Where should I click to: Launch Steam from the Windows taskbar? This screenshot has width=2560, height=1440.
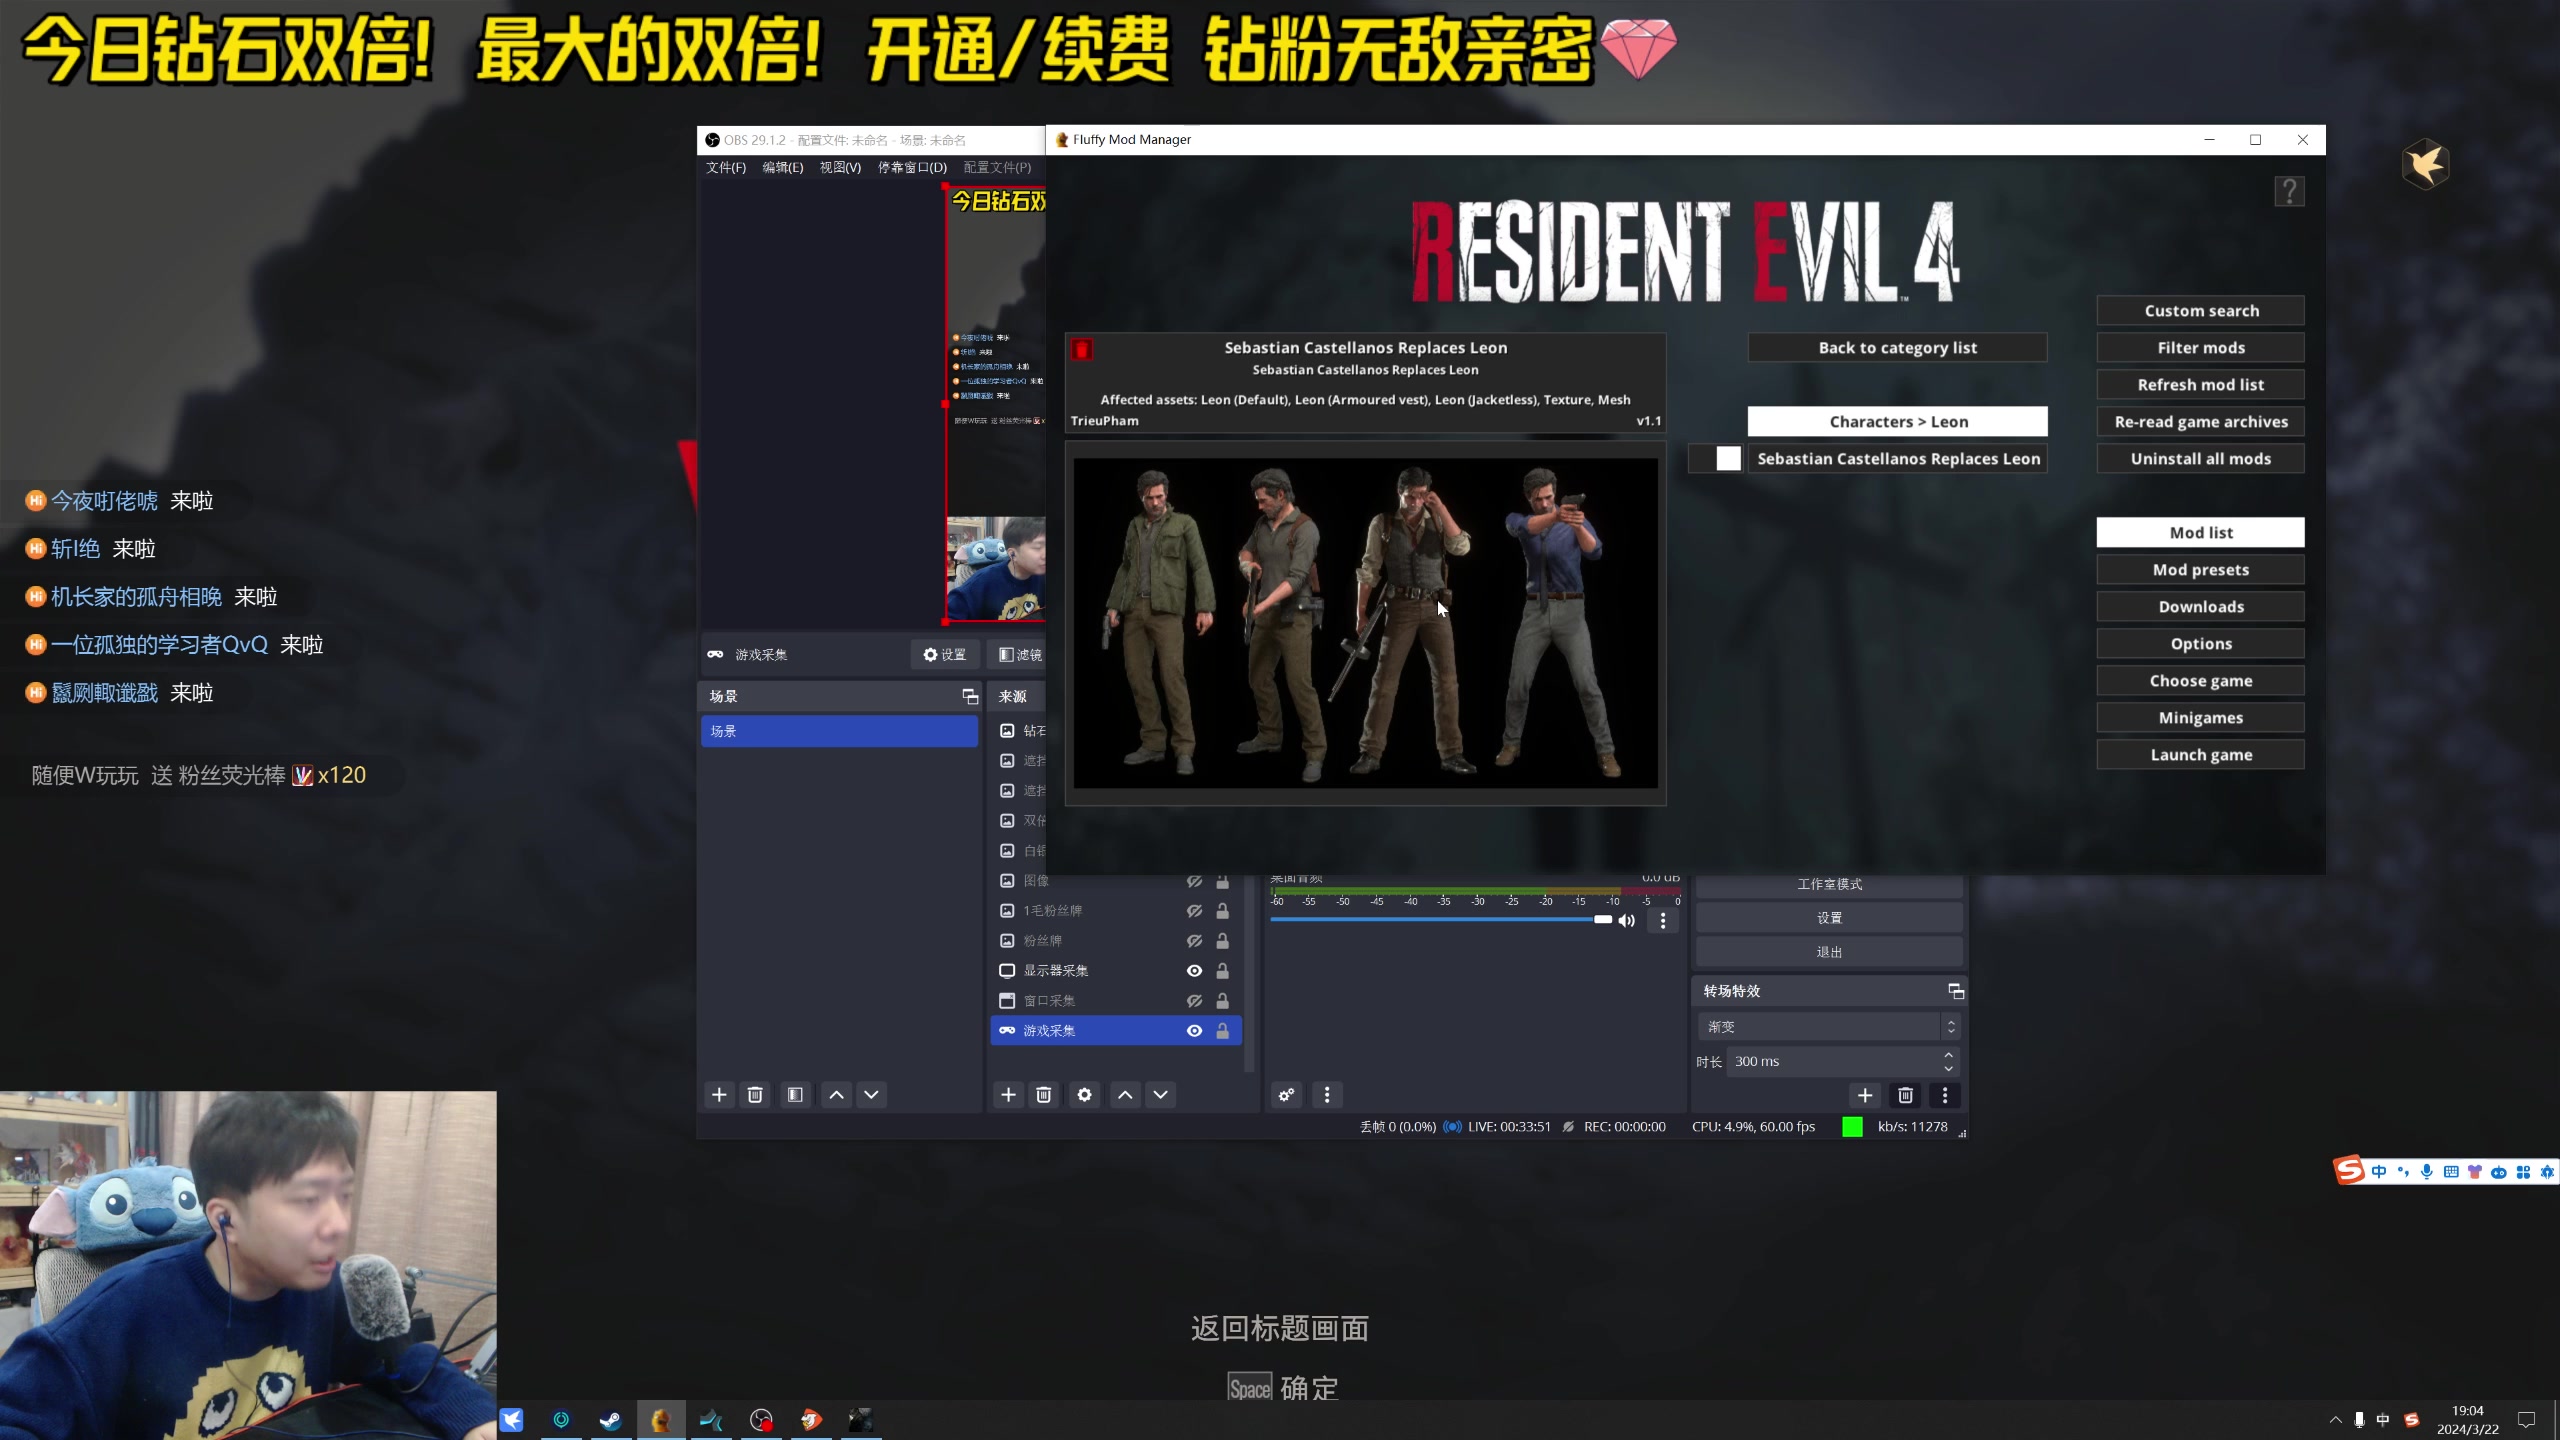tap(611, 1419)
